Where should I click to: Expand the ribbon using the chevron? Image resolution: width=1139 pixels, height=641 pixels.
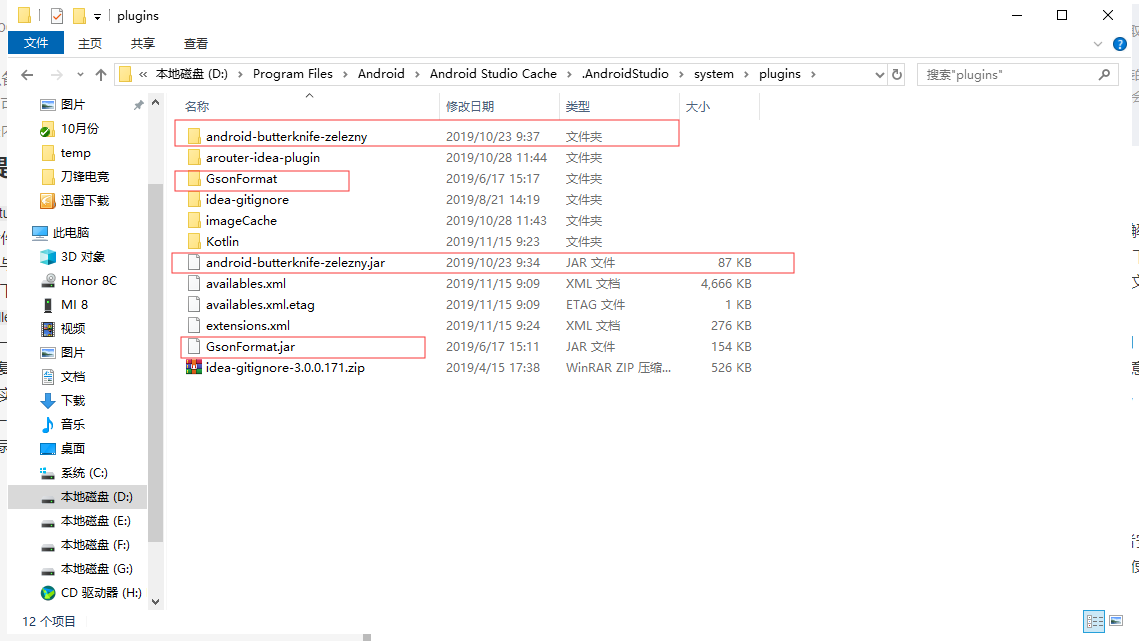(1098, 44)
